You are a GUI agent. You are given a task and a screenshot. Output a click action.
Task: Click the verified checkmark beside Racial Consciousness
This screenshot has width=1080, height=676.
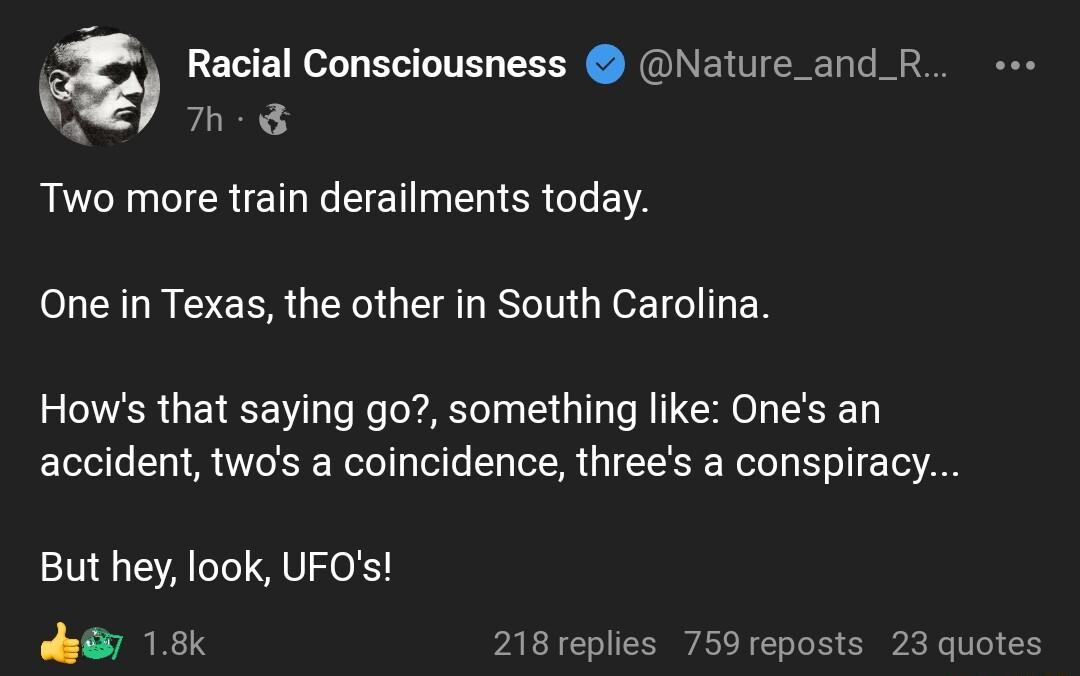[604, 63]
